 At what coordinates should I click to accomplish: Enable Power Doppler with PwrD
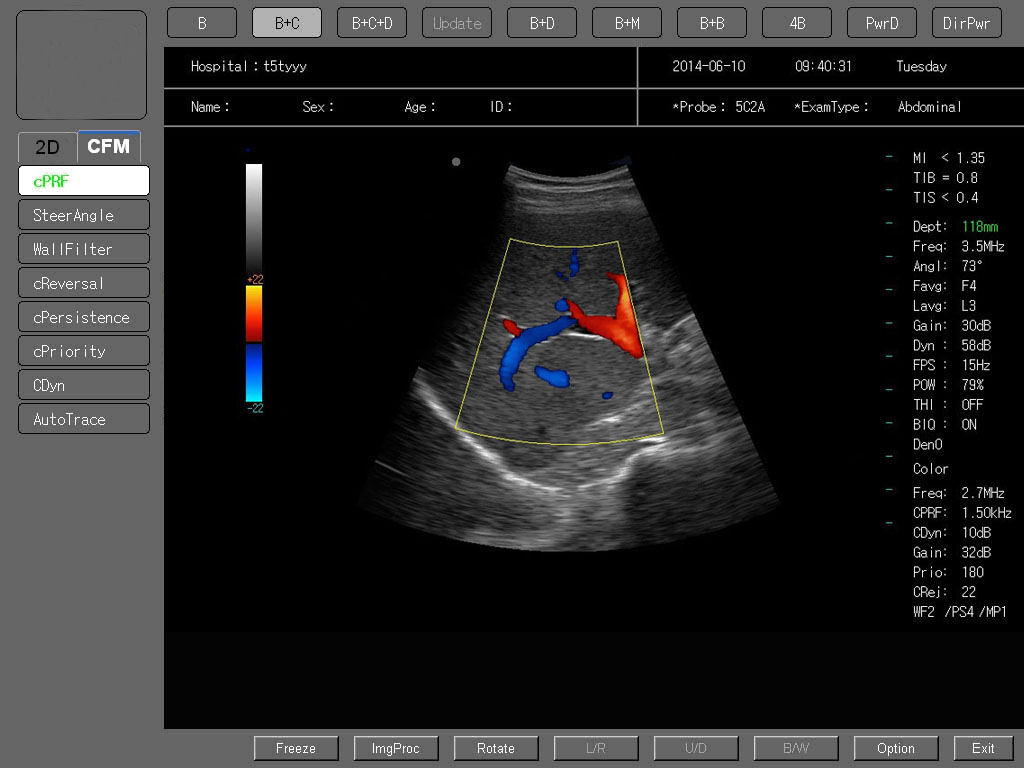pos(881,22)
